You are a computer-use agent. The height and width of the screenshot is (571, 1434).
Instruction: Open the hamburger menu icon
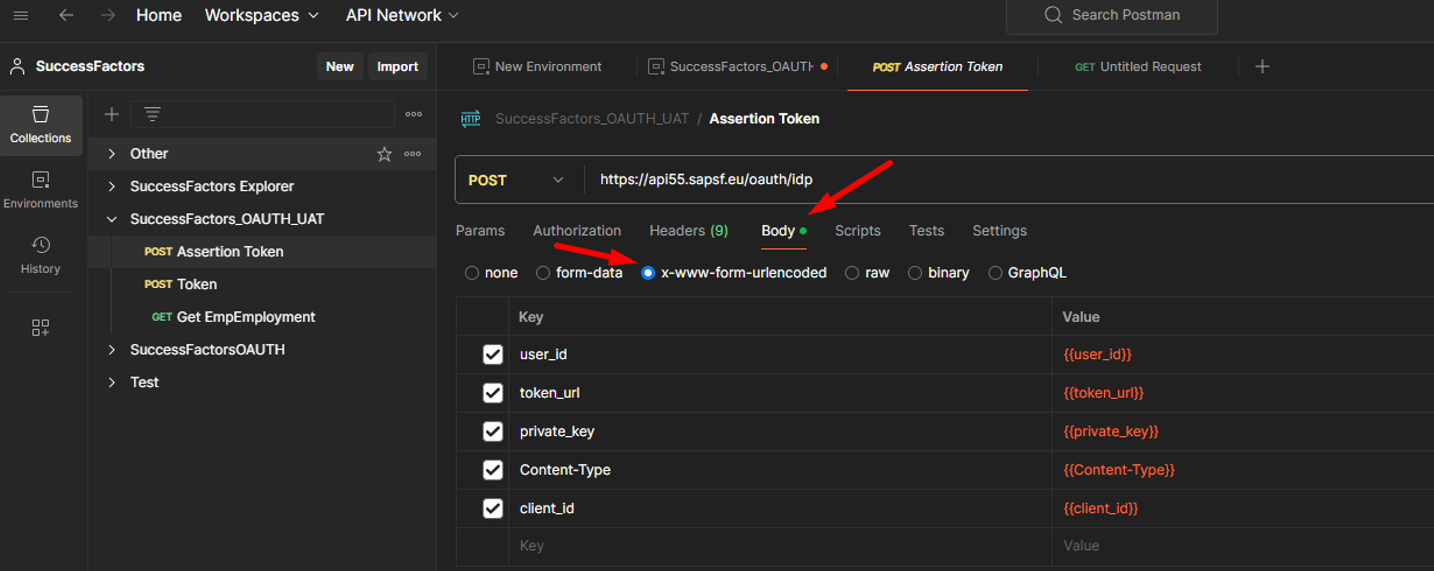pos(20,15)
